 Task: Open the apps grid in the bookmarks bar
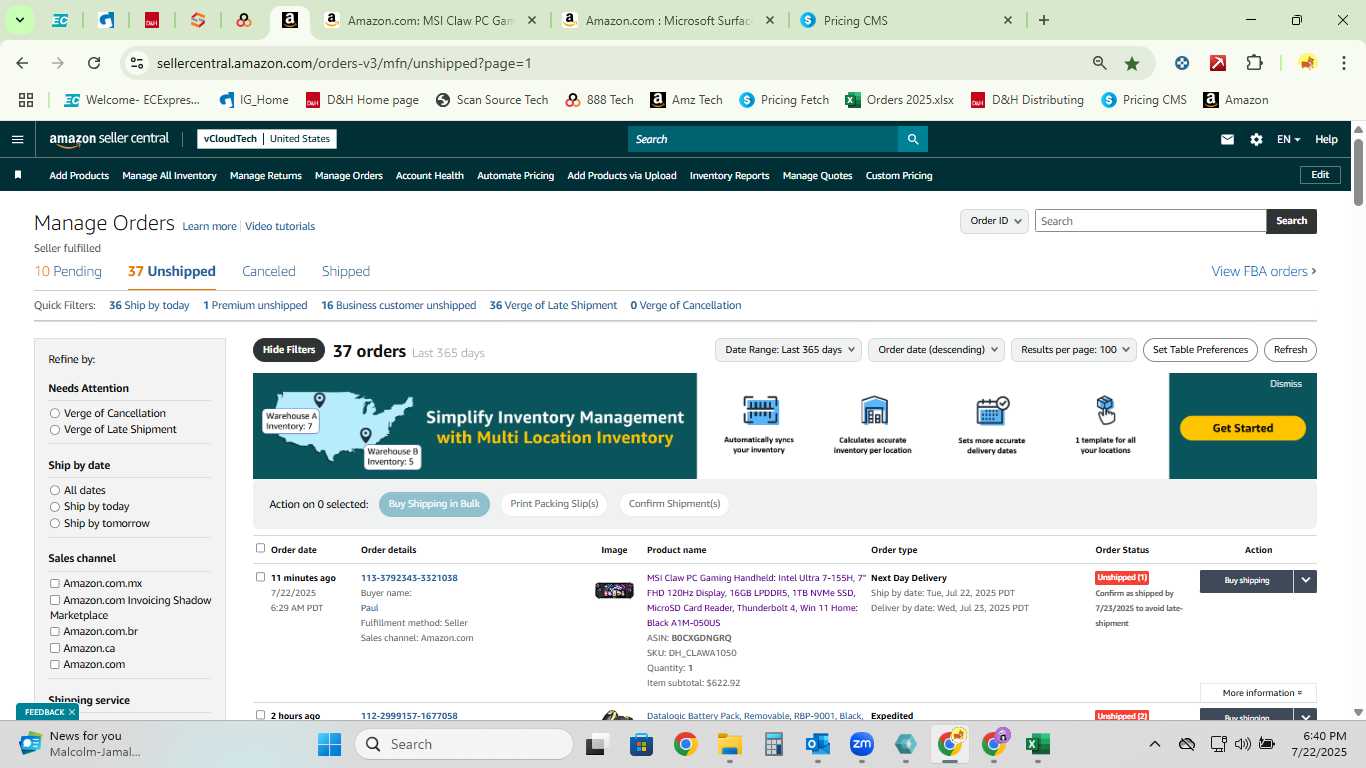point(26,100)
